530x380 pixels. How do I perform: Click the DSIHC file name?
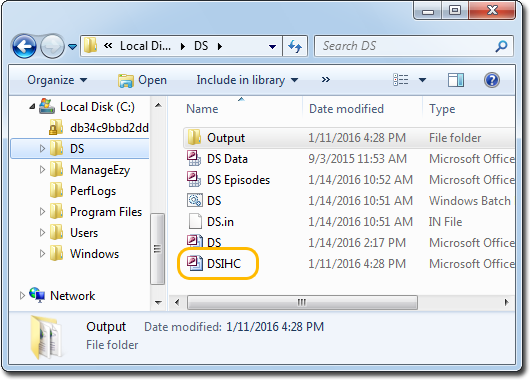pos(224,264)
